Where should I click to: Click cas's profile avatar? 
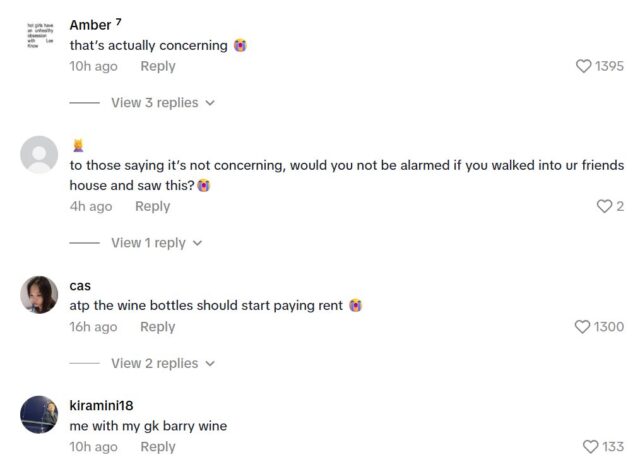point(39,294)
